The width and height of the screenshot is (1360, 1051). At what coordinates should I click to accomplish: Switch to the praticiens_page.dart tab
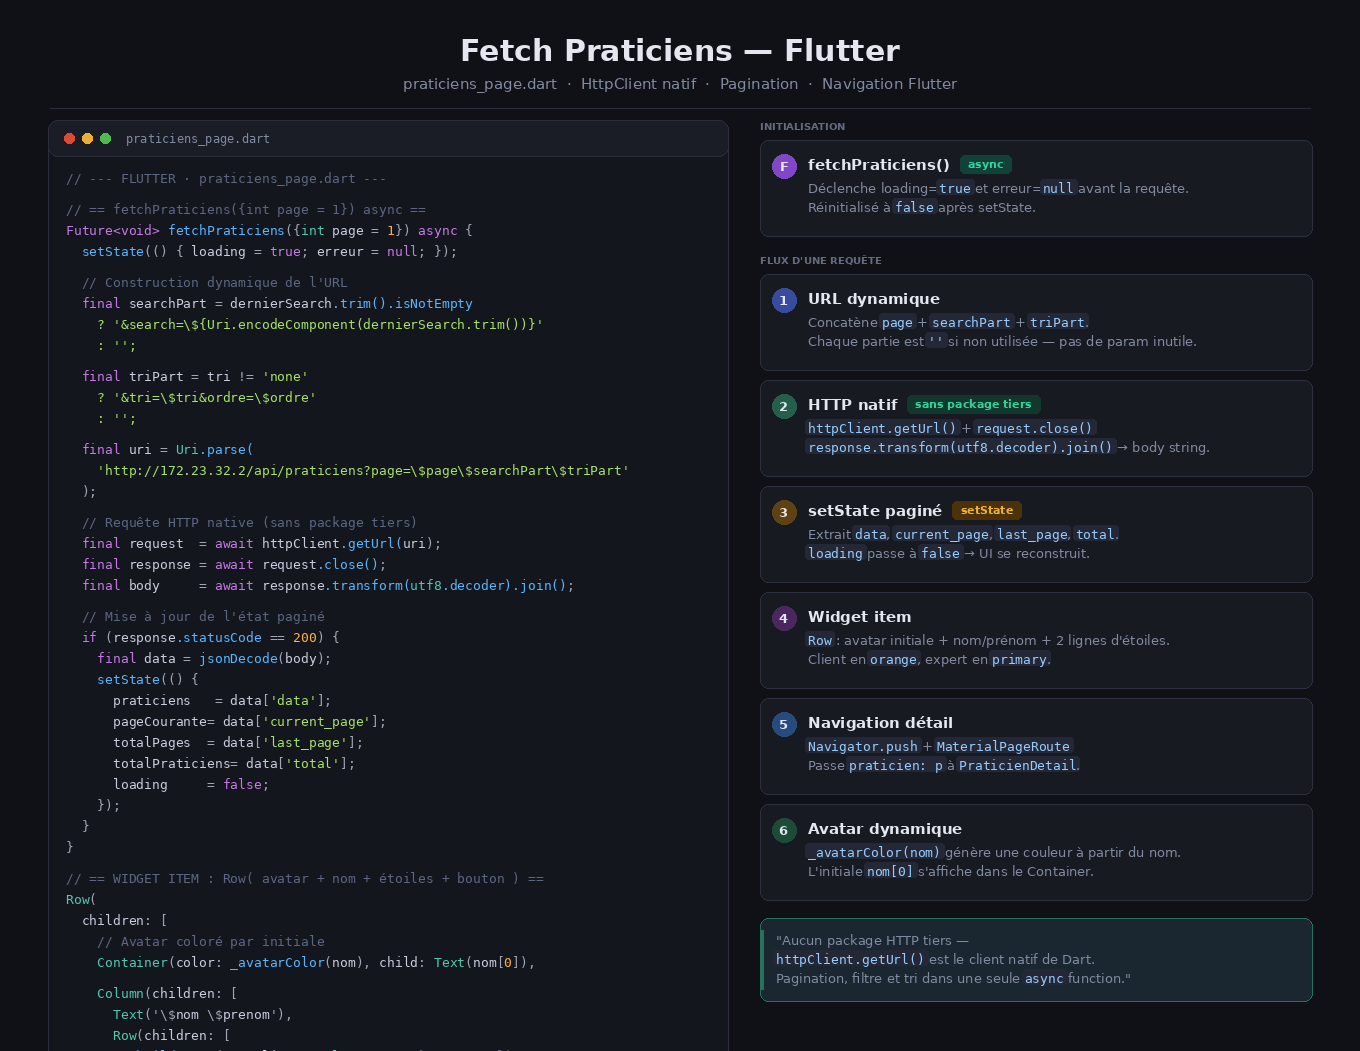pos(197,139)
